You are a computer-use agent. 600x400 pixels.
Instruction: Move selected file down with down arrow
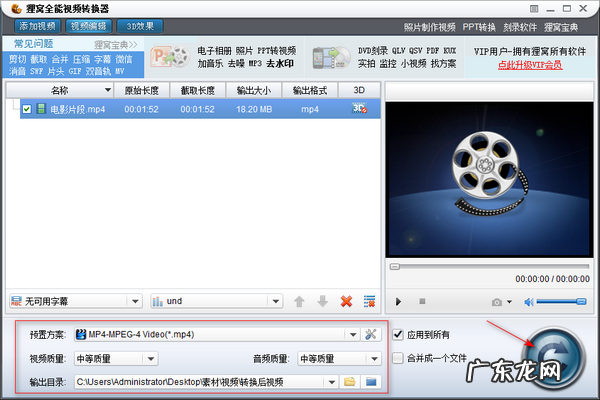coord(322,301)
